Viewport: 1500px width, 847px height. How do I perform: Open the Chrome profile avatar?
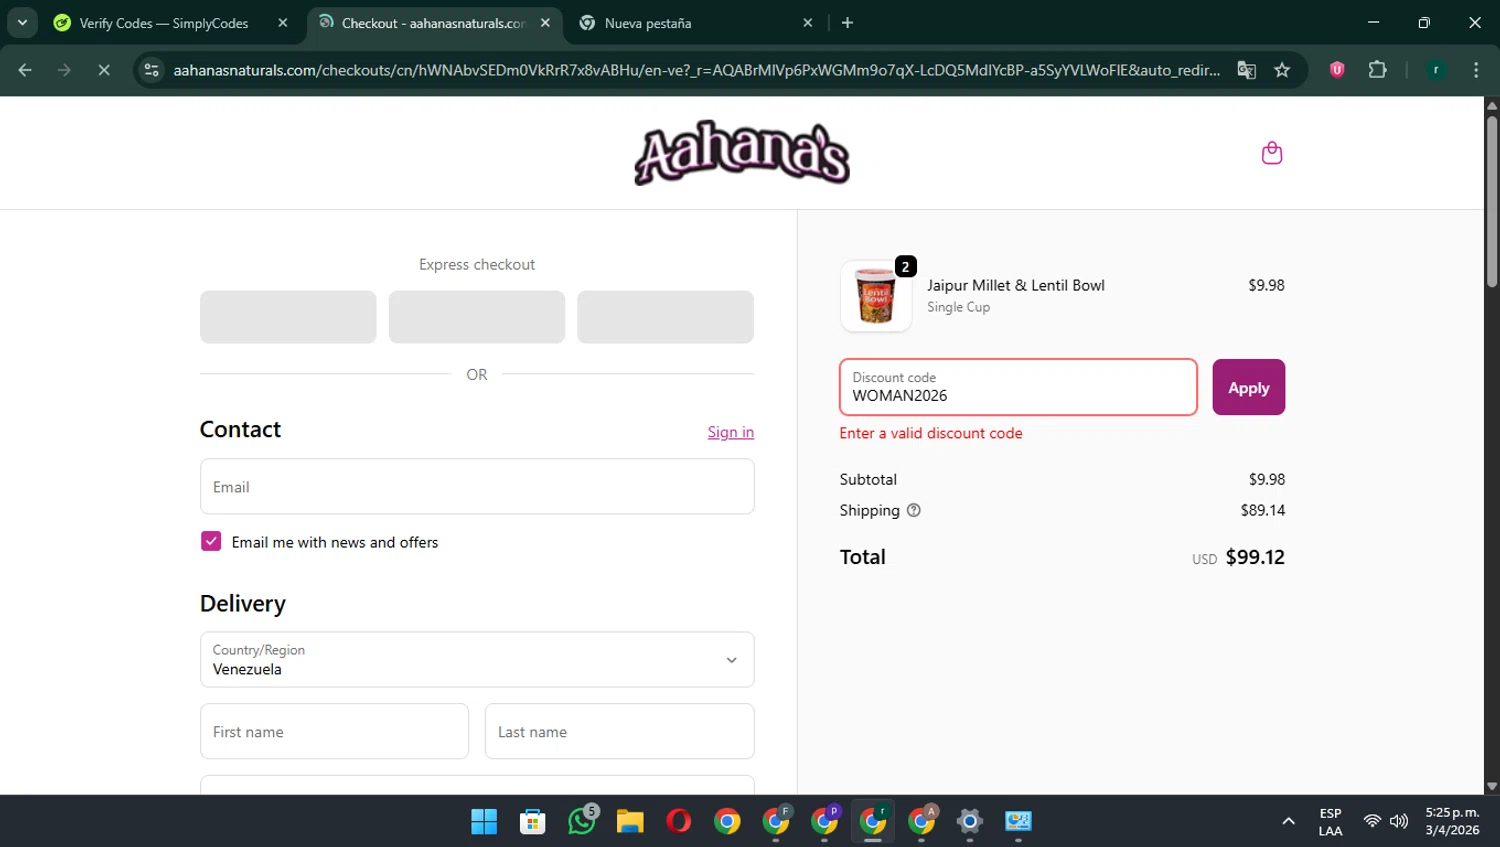pos(1436,70)
